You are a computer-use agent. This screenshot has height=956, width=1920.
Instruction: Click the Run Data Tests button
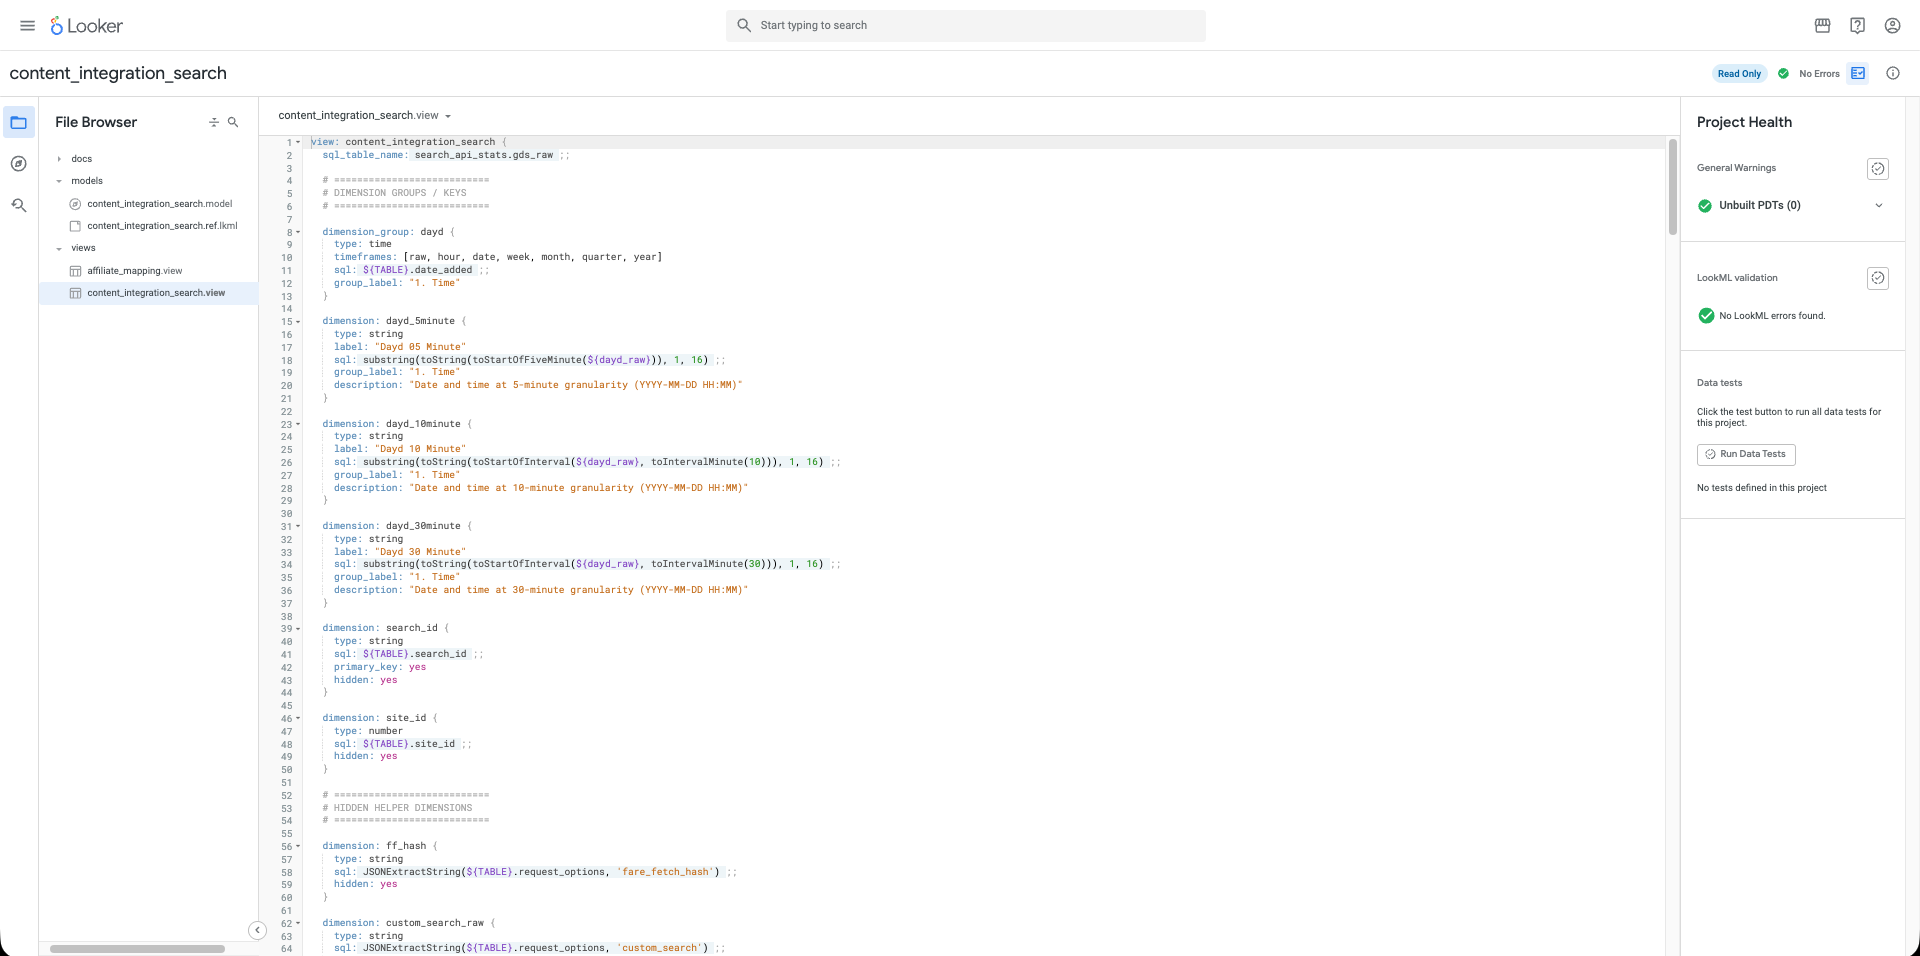tap(1746, 454)
